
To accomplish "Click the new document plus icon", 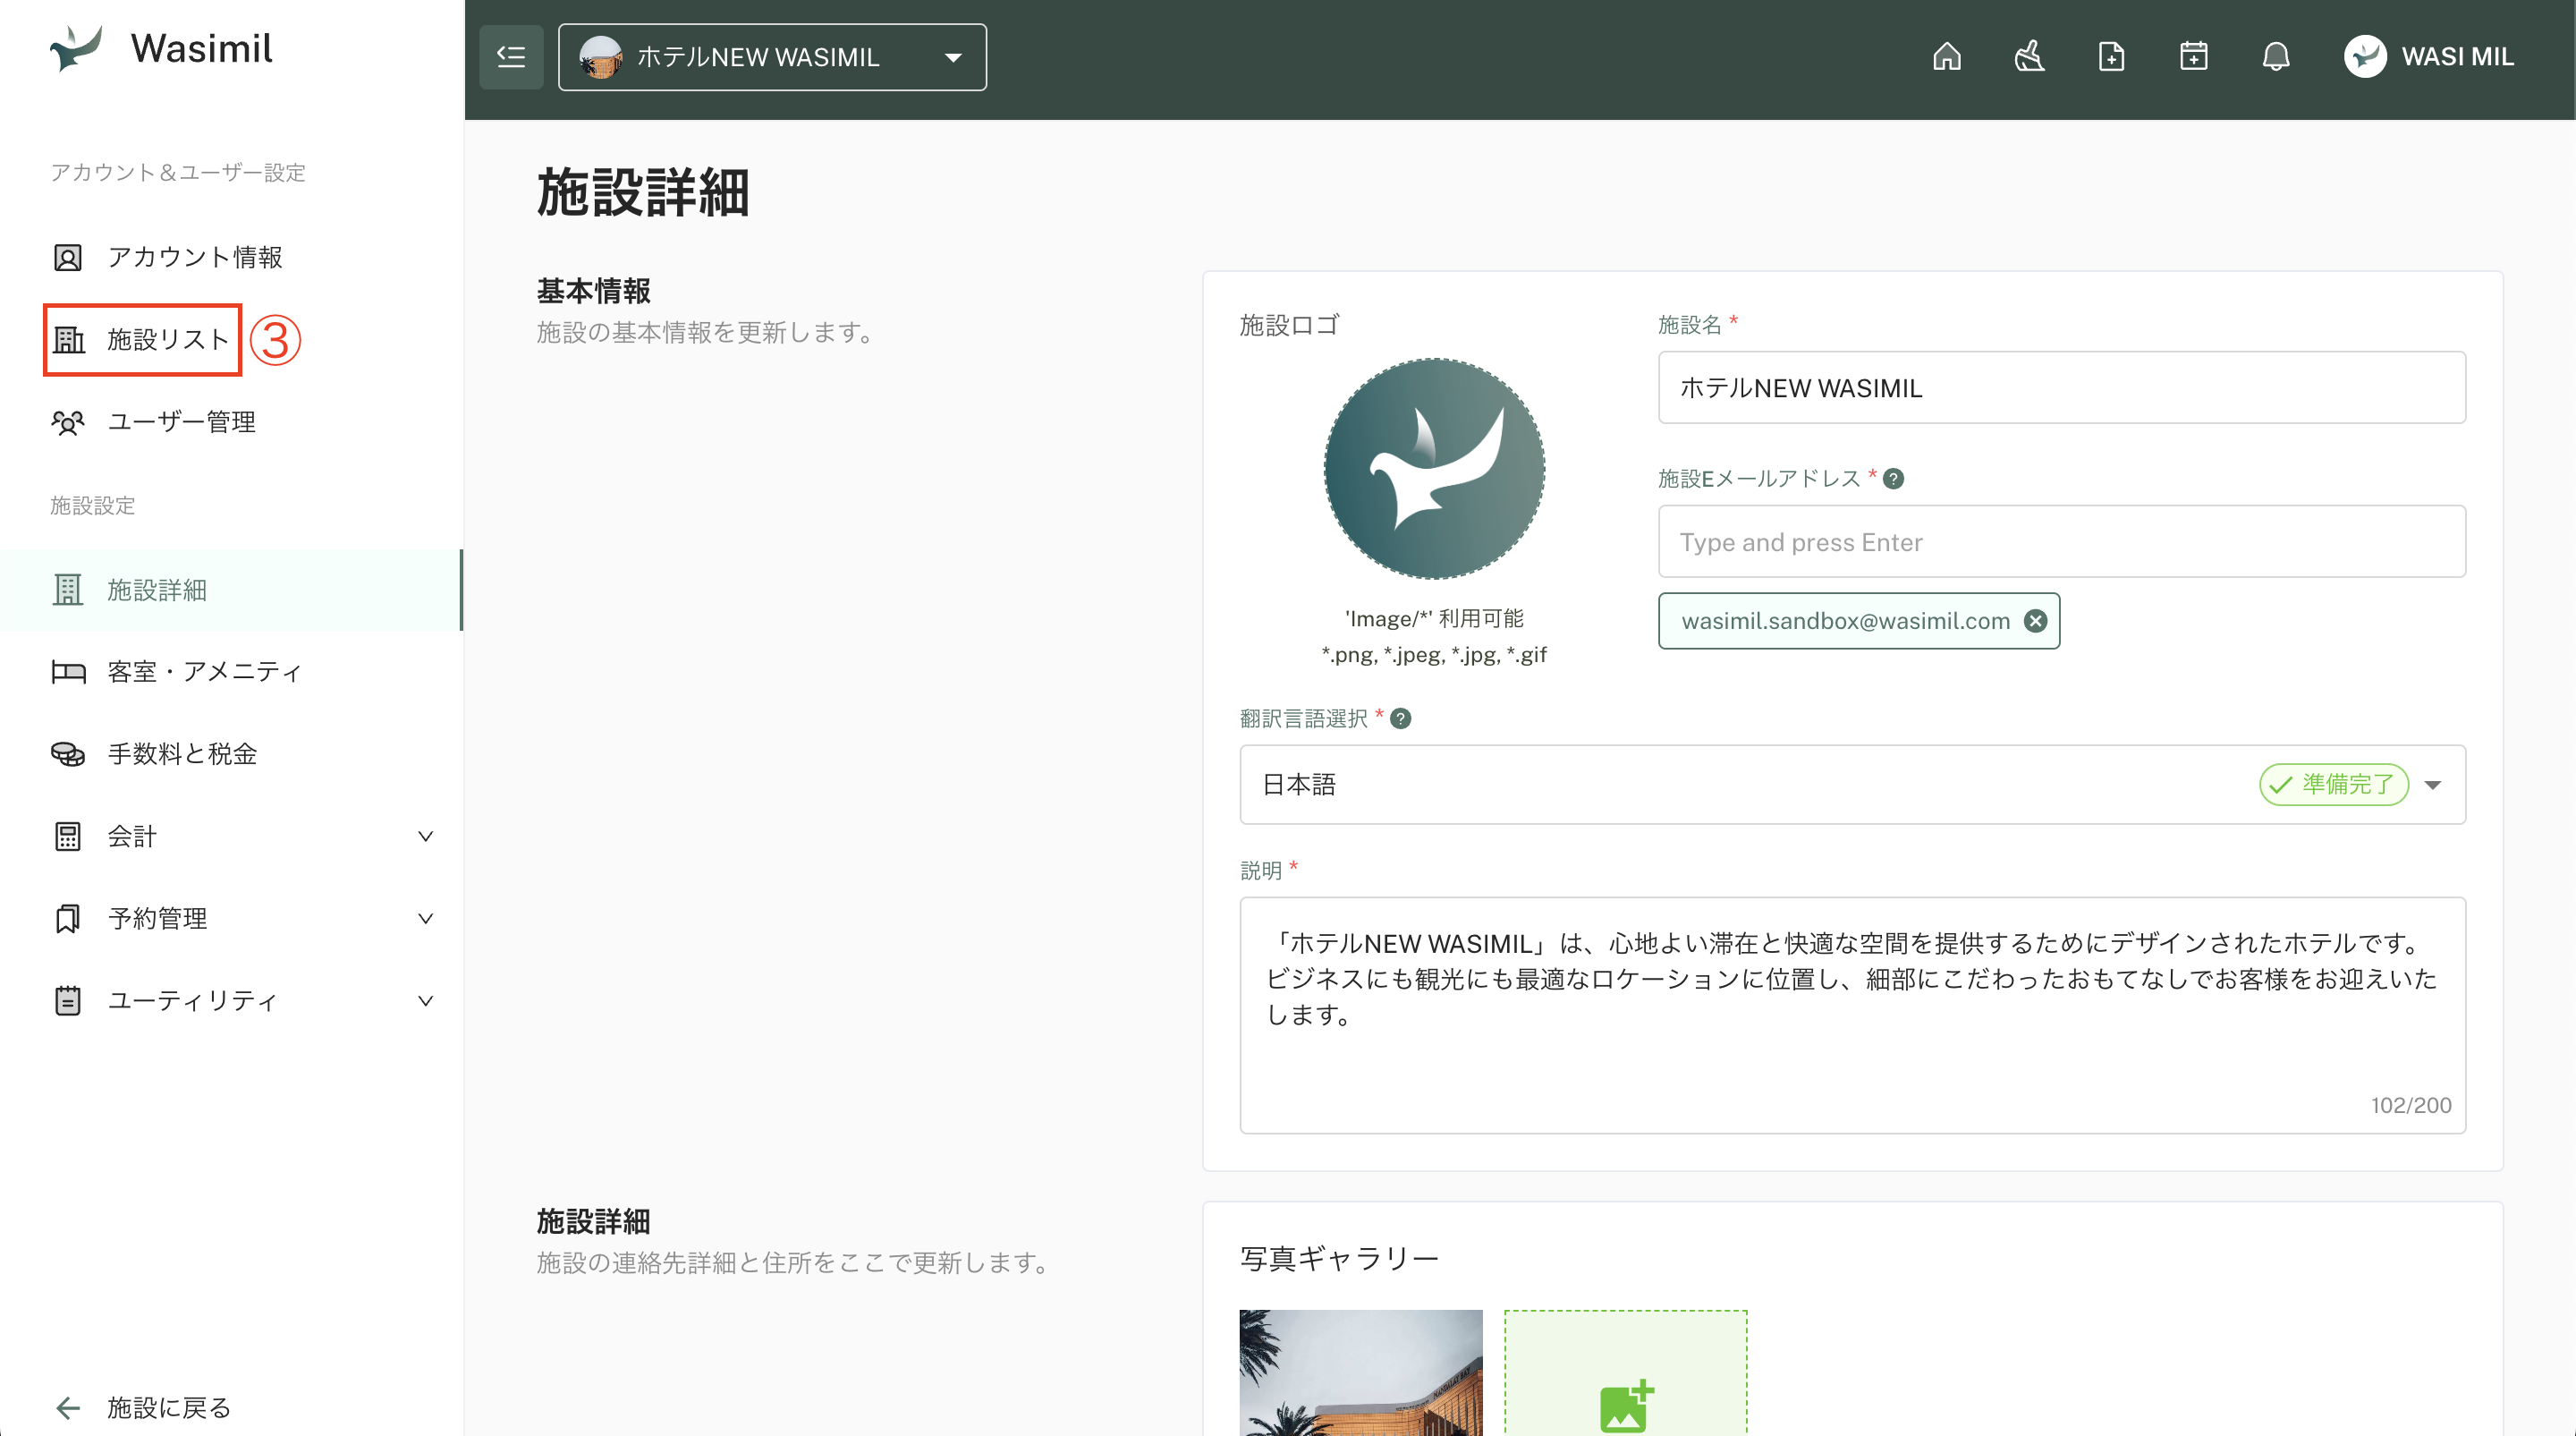I will [x=2111, y=56].
